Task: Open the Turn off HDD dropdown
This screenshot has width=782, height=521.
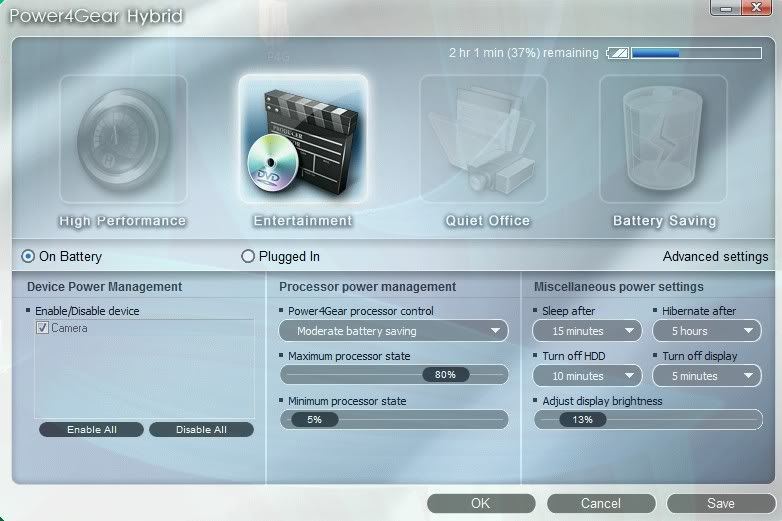Action: coord(587,376)
